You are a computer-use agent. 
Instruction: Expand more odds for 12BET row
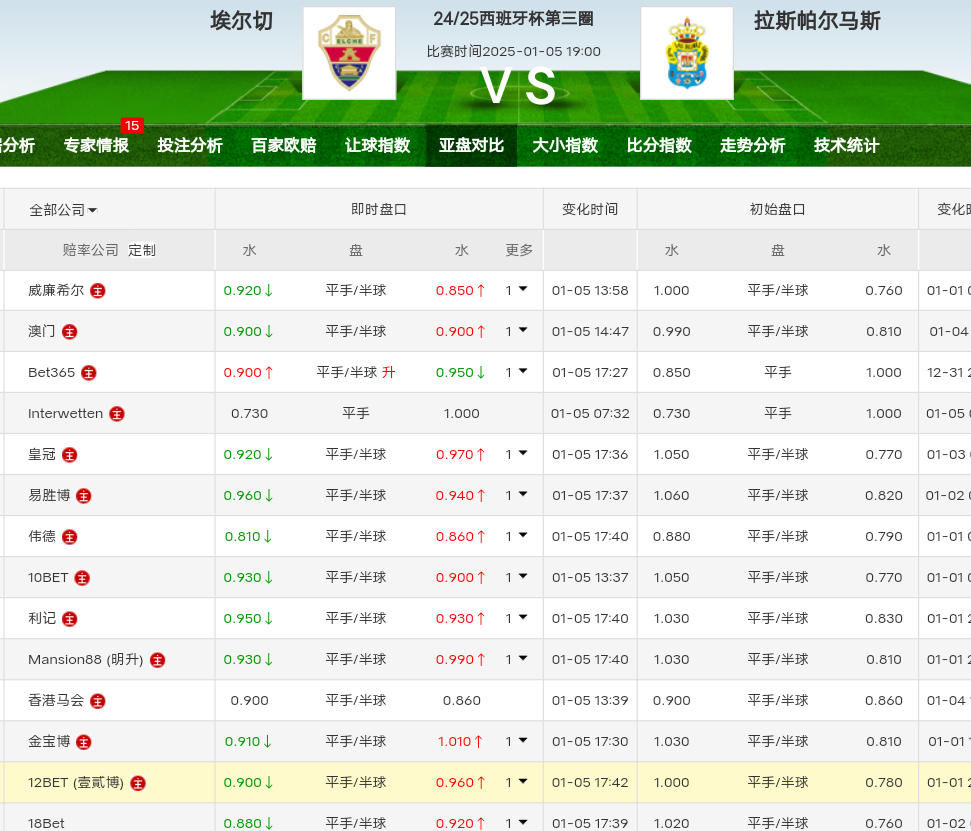516,782
